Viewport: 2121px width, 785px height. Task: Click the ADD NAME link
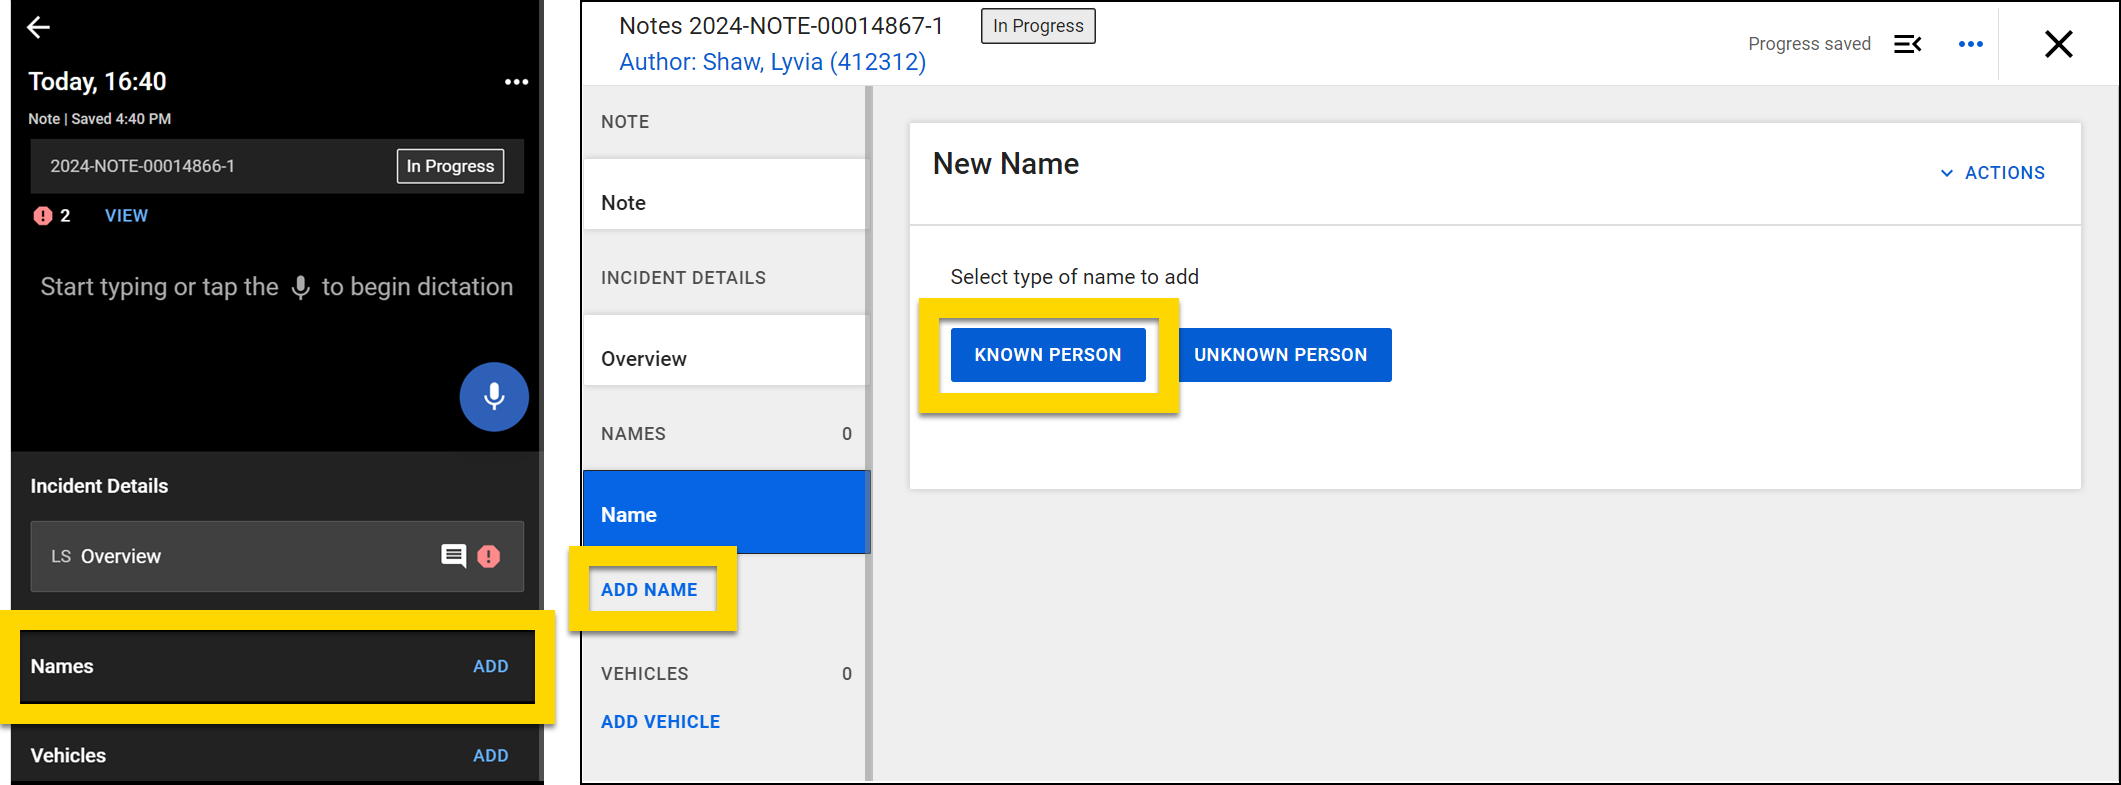coord(649,590)
